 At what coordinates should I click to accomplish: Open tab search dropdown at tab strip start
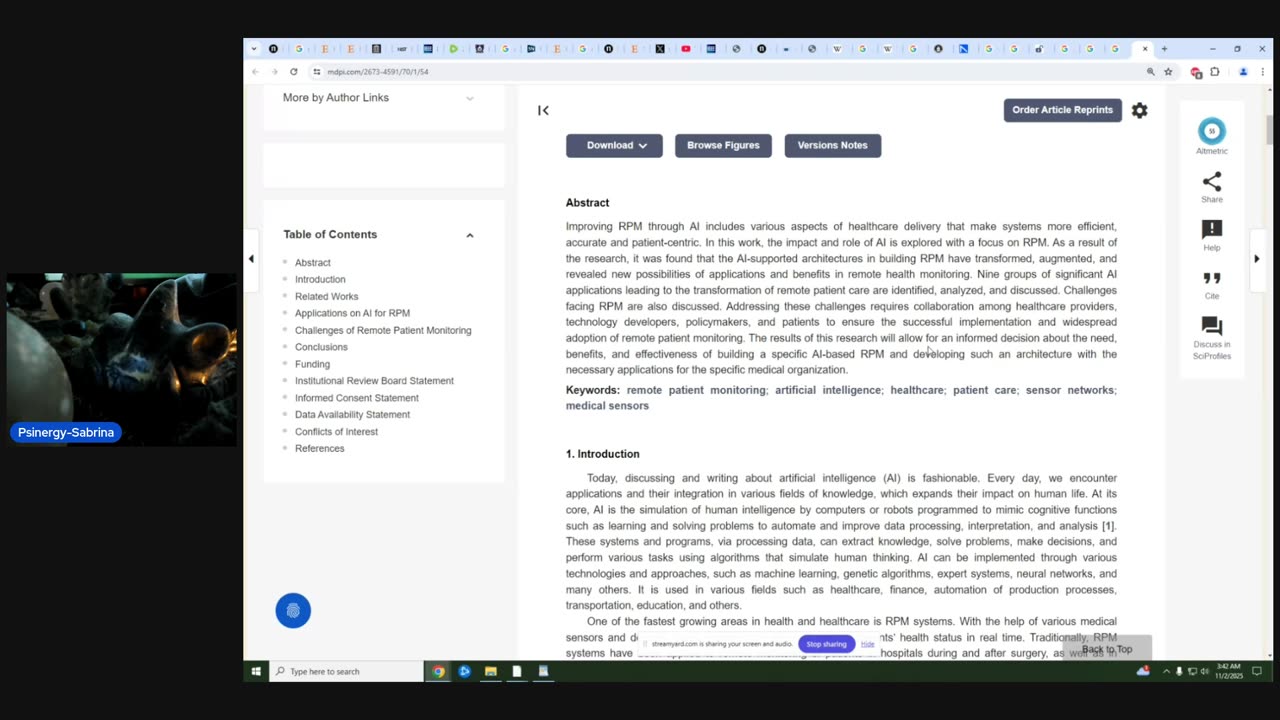click(x=254, y=49)
